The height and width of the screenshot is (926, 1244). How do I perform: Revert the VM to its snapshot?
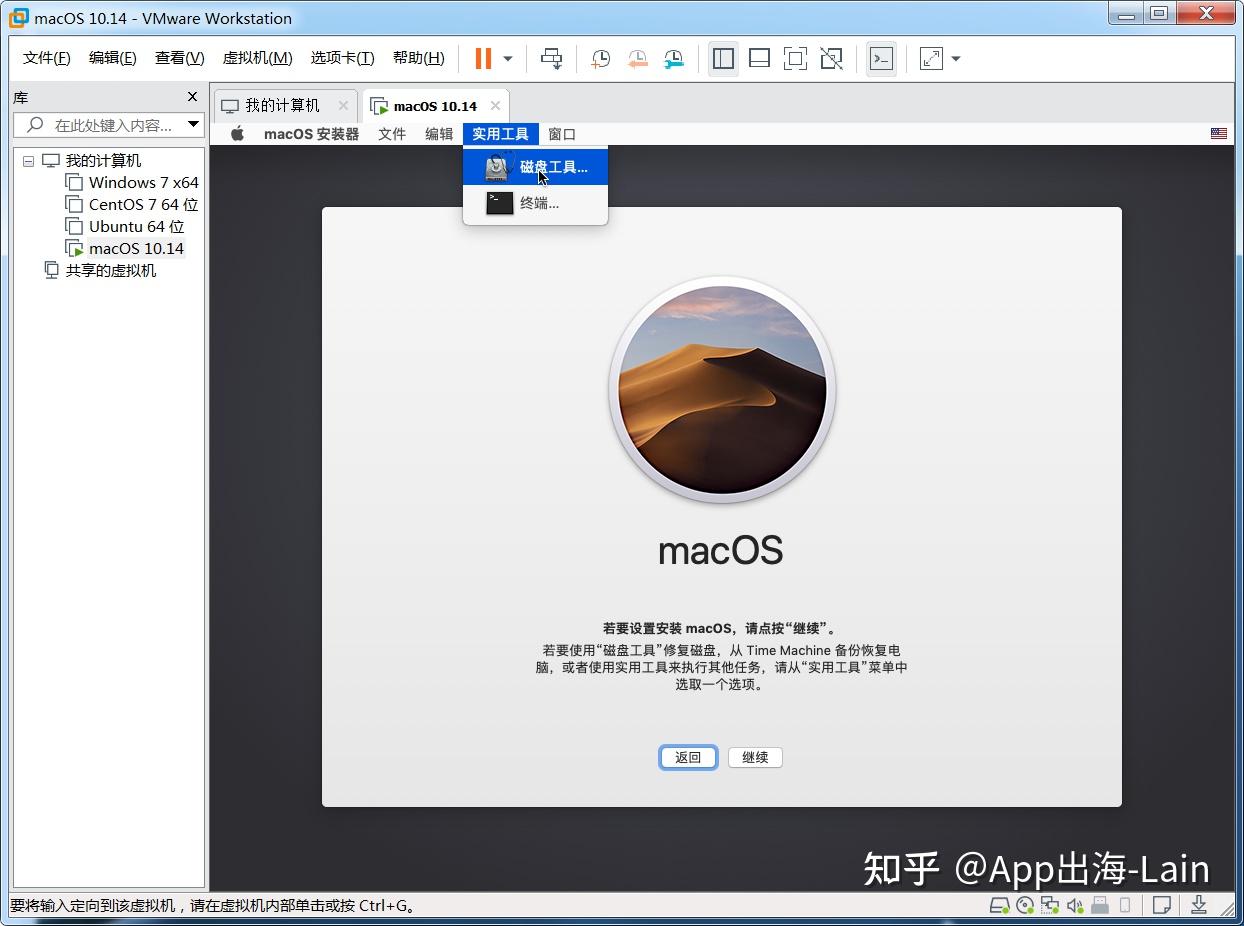click(637, 59)
